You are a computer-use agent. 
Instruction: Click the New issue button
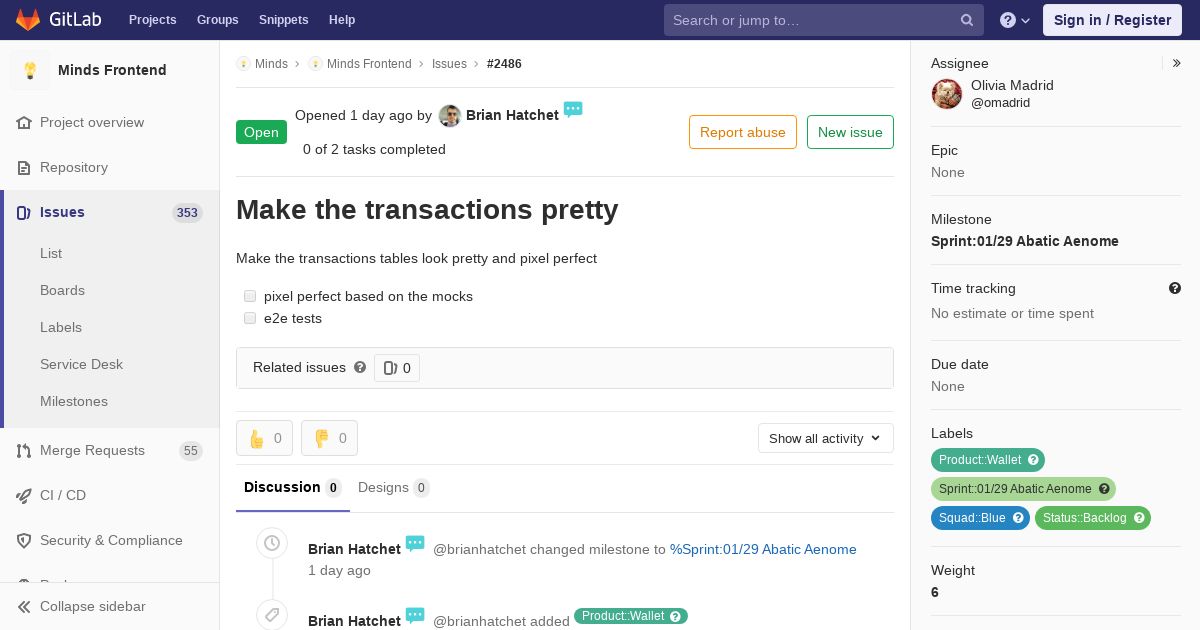point(850,132)
